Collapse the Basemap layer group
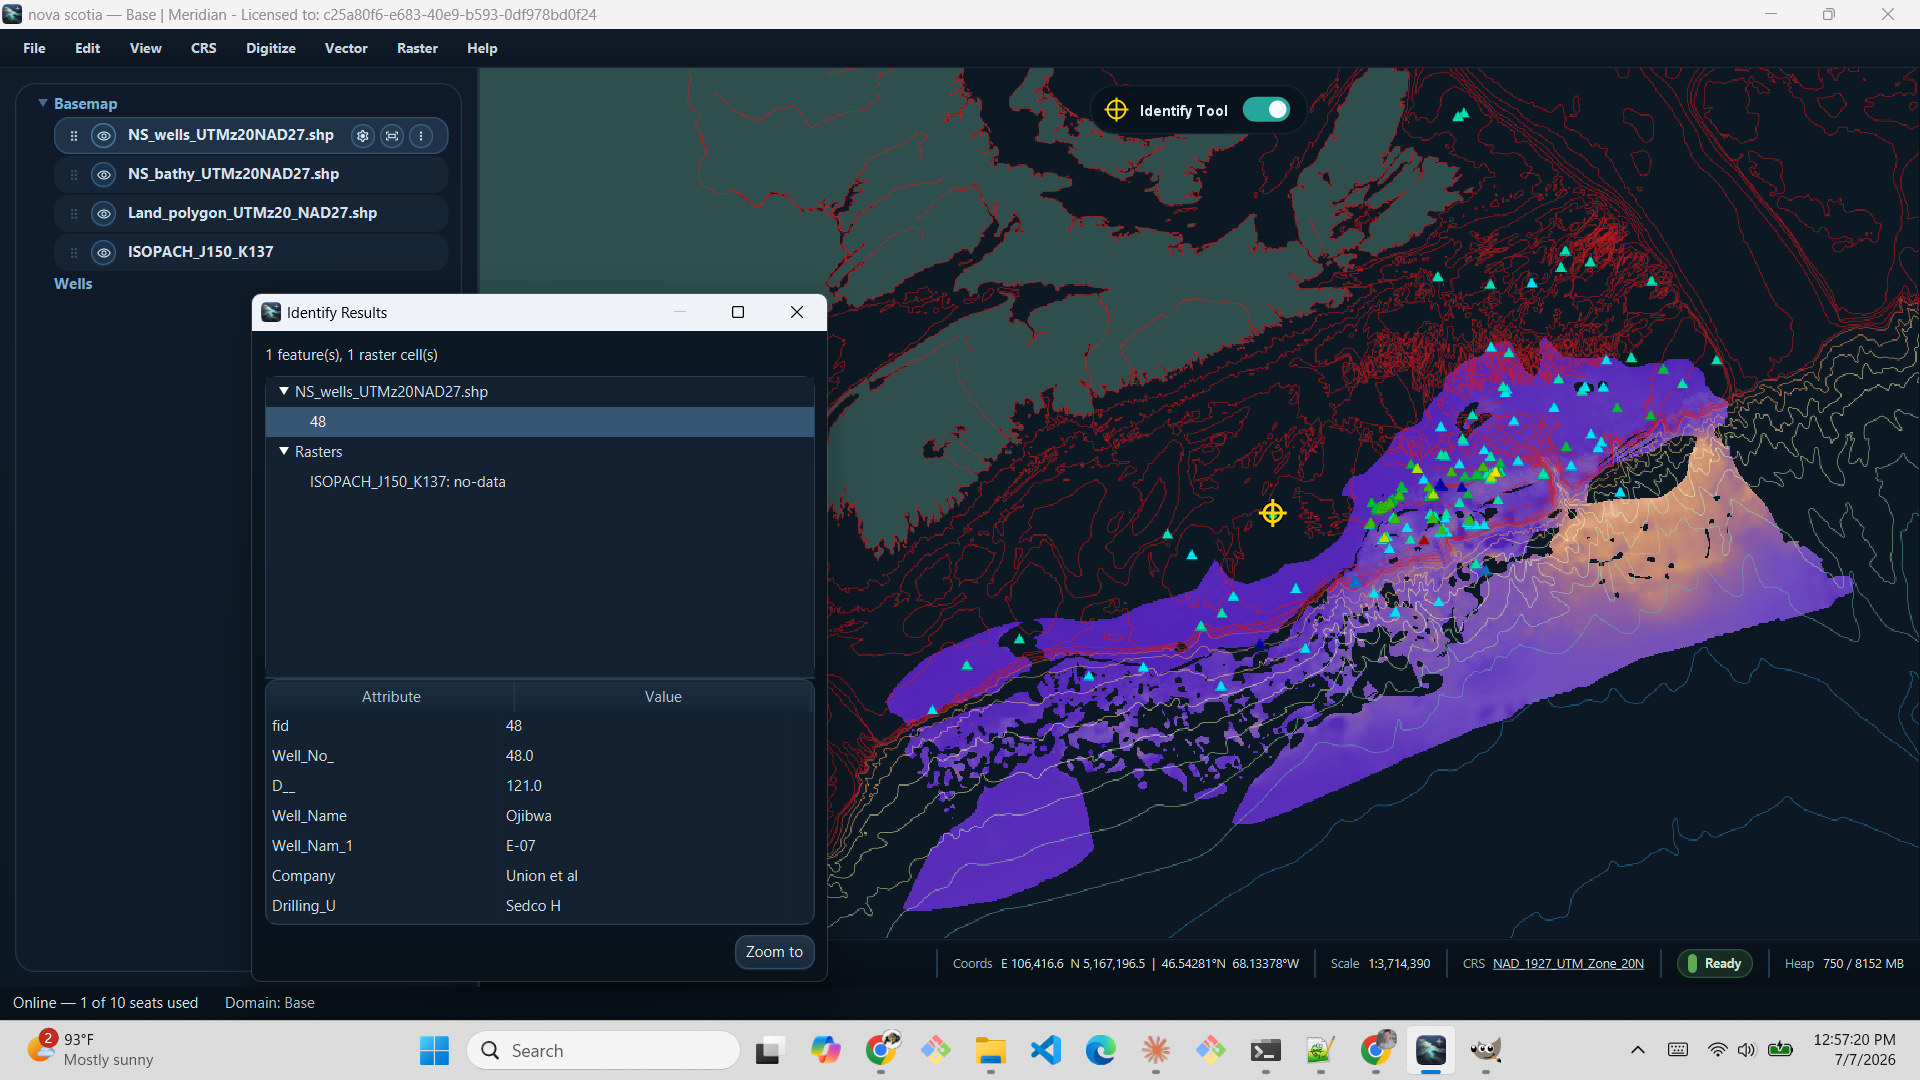The width and height of the screenshot is (1920, 1080). coord(43,103)
